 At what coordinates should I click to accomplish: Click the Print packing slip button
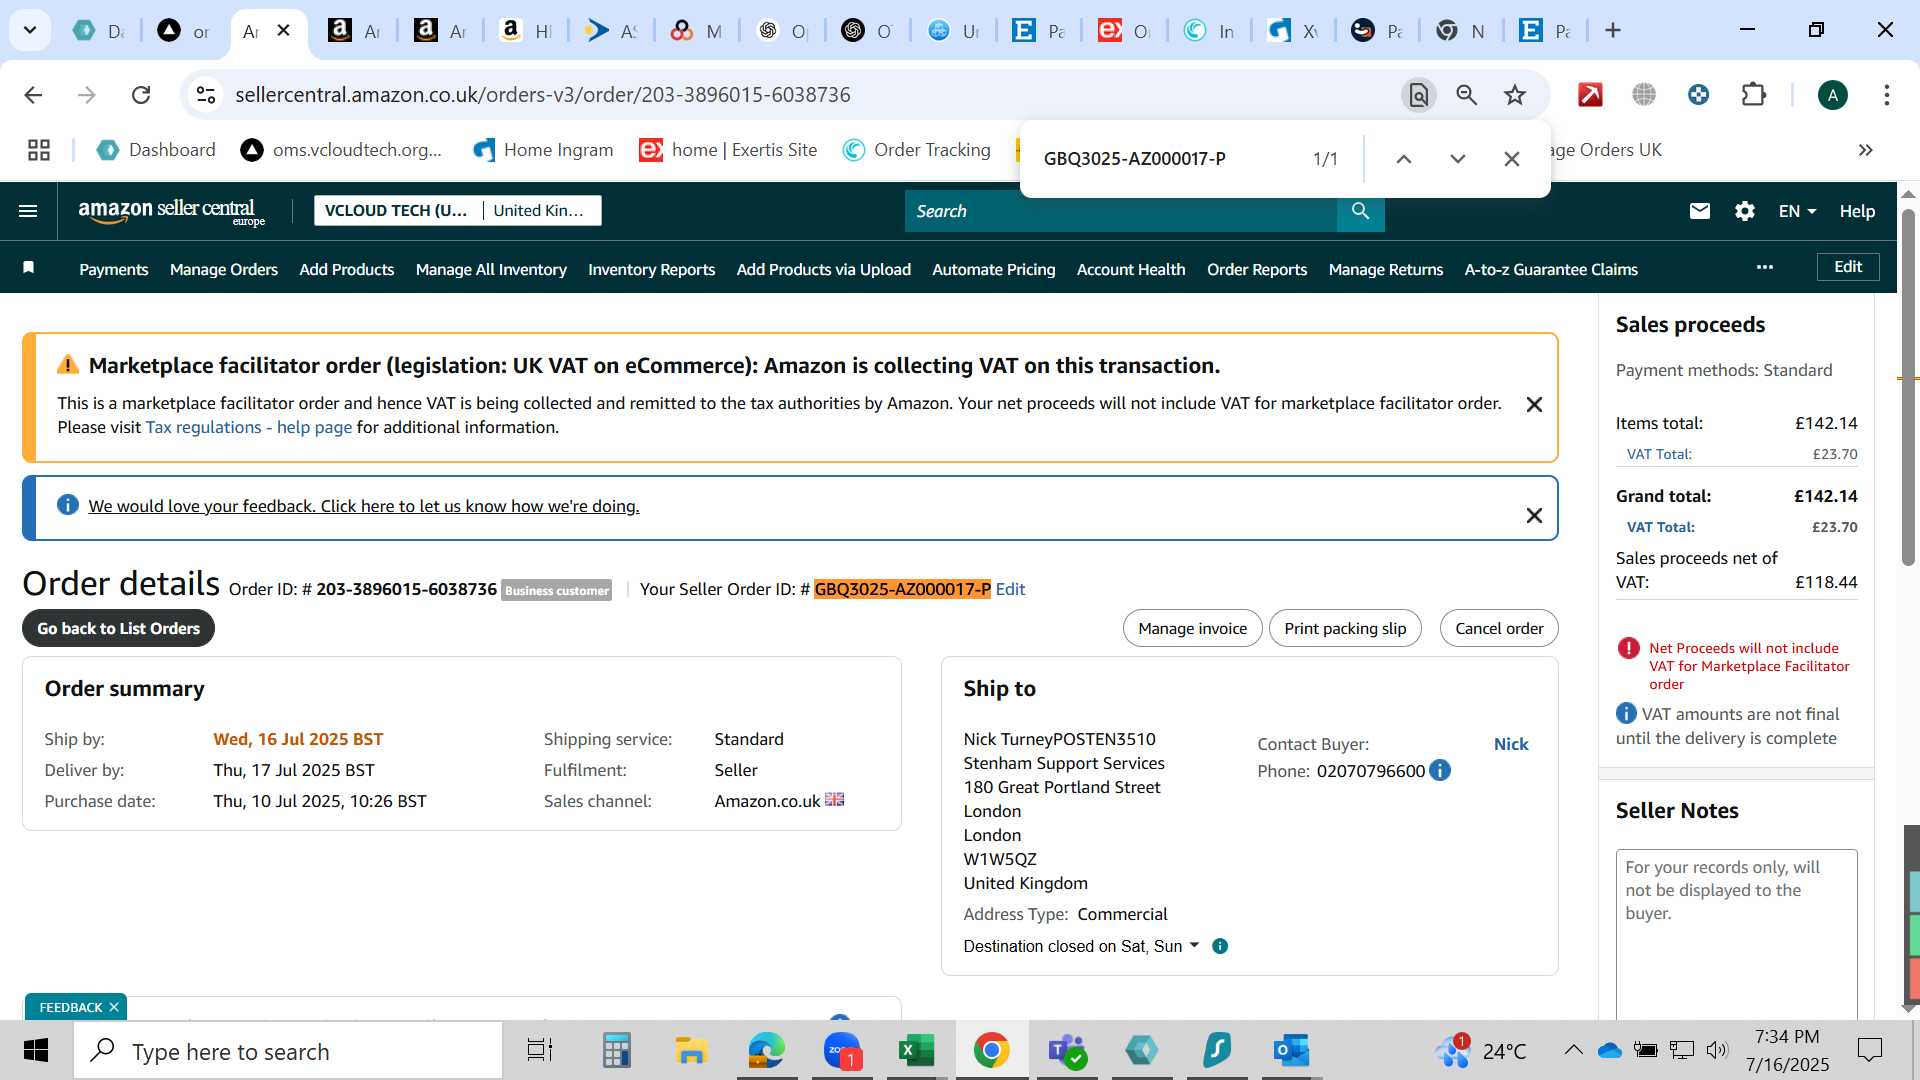pyautogui.click(x=1345, y=628)
